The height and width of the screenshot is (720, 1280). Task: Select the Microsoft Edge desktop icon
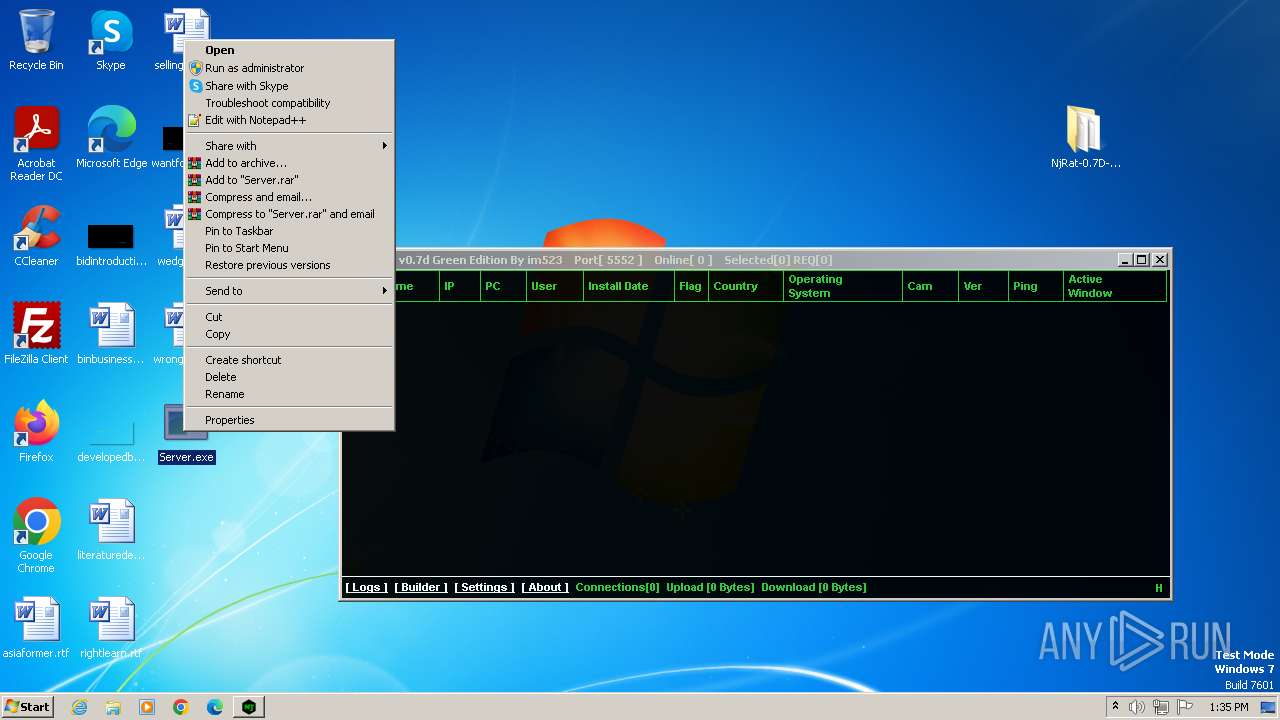[111, 138]
